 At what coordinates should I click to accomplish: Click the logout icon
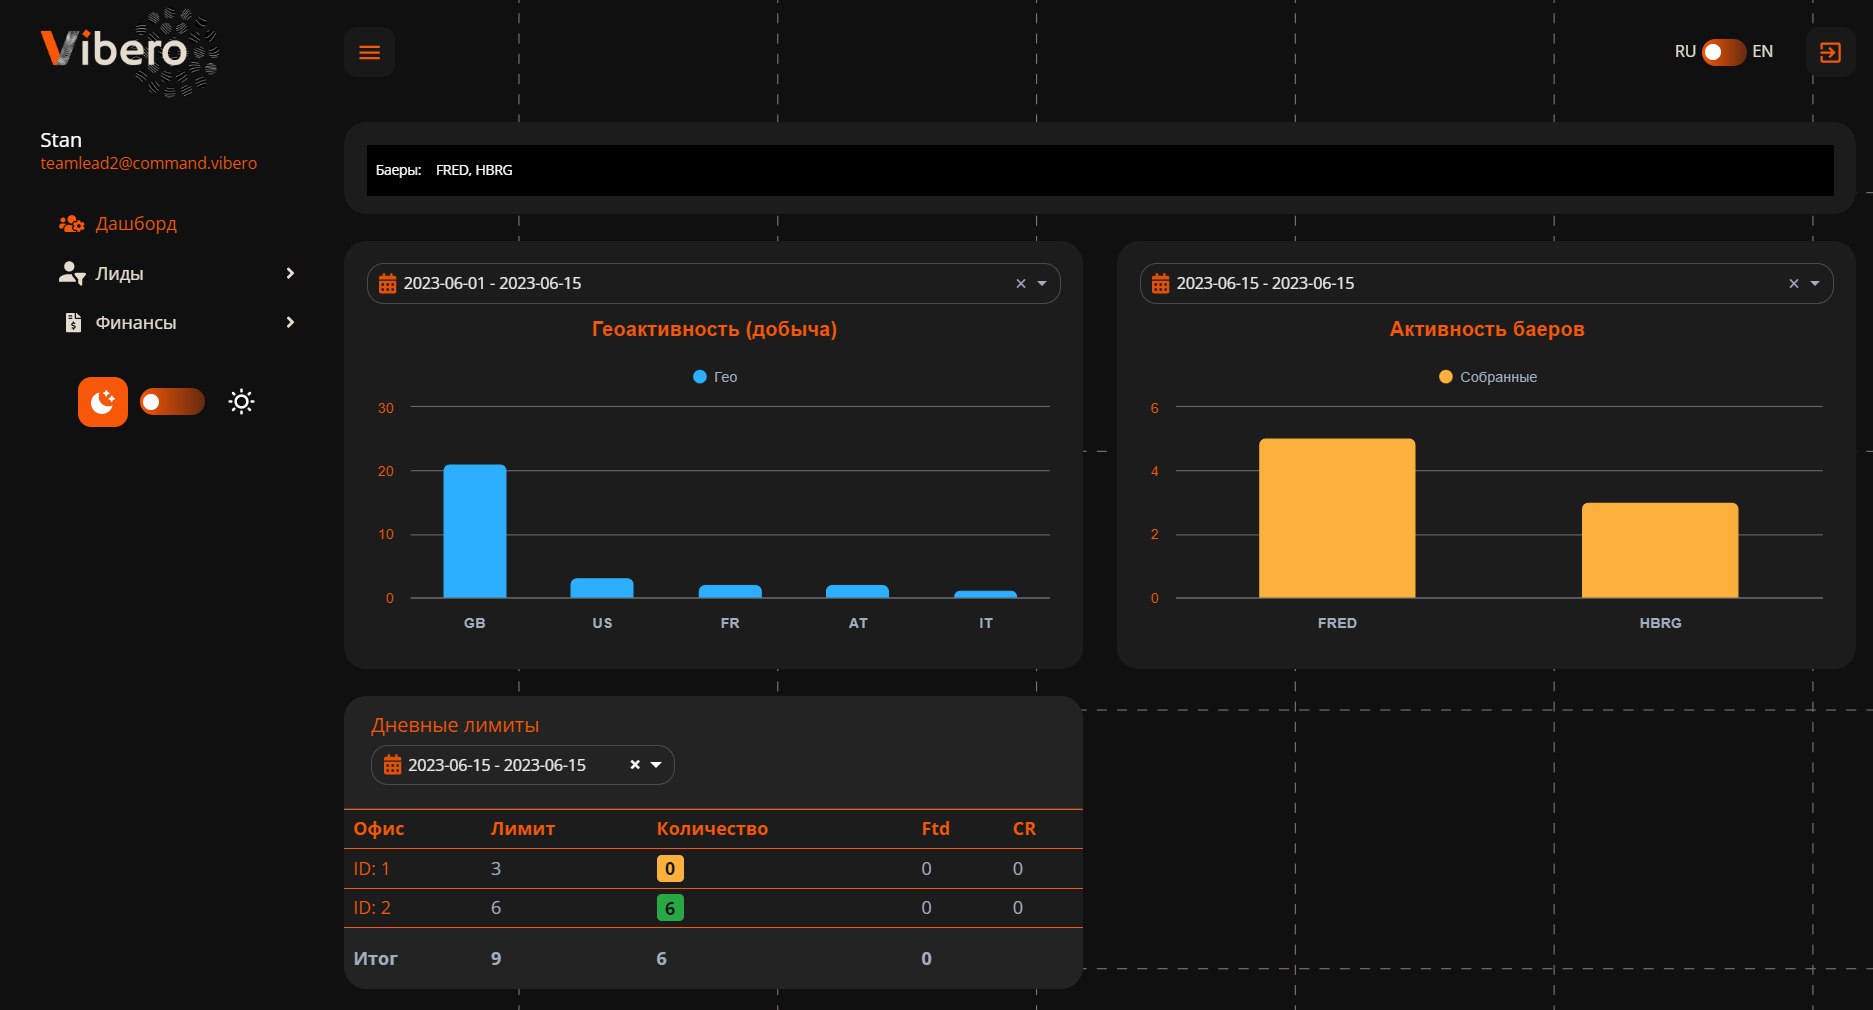1830,52
